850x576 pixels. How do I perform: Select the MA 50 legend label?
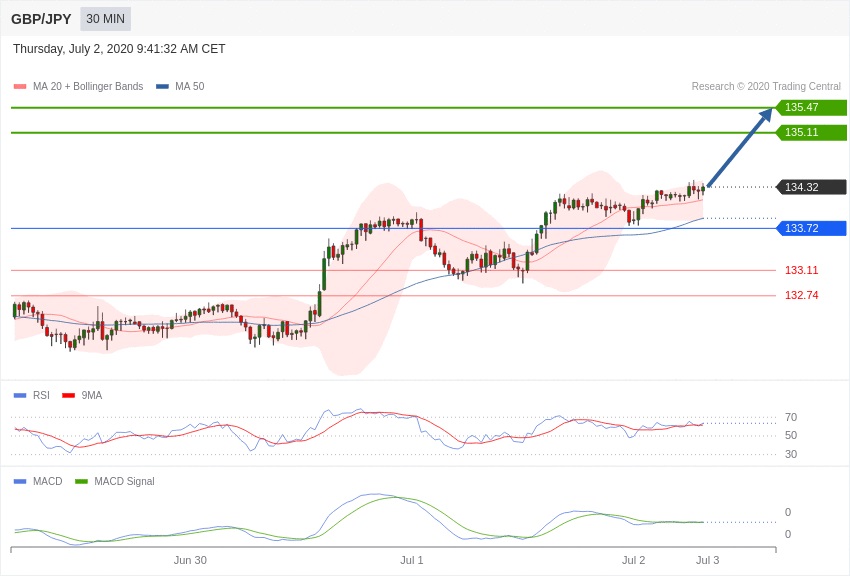pyautogui.click(x=190, y=86)
